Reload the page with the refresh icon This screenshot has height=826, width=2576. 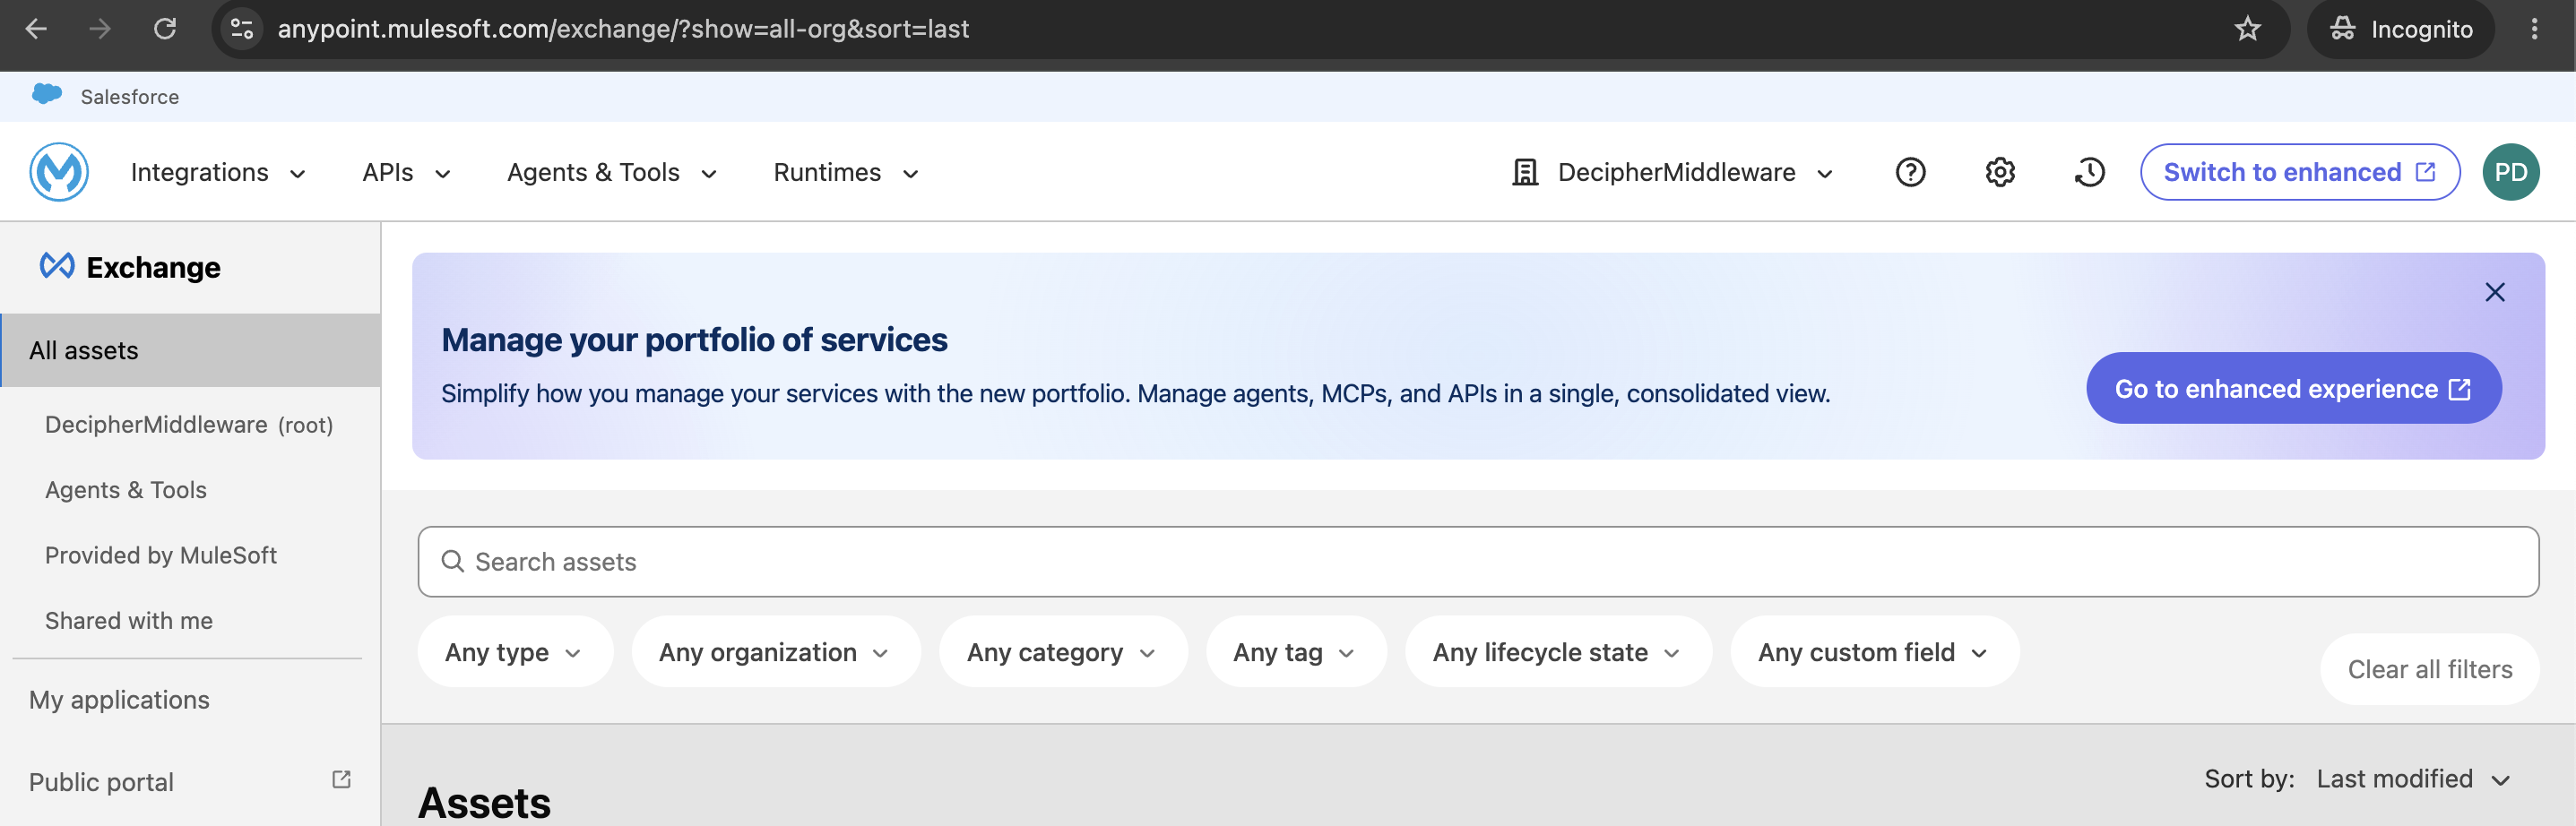[x=165, y=29]
